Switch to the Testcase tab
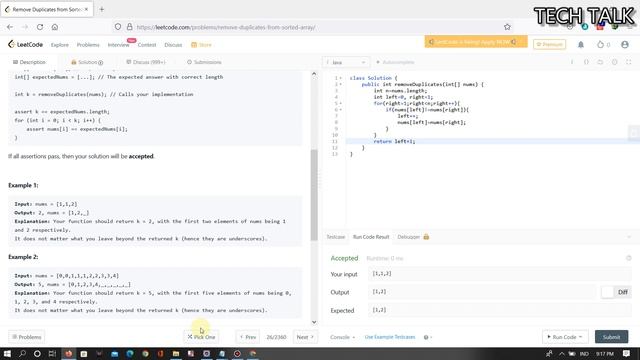640x360 pixels. point(336,237)
